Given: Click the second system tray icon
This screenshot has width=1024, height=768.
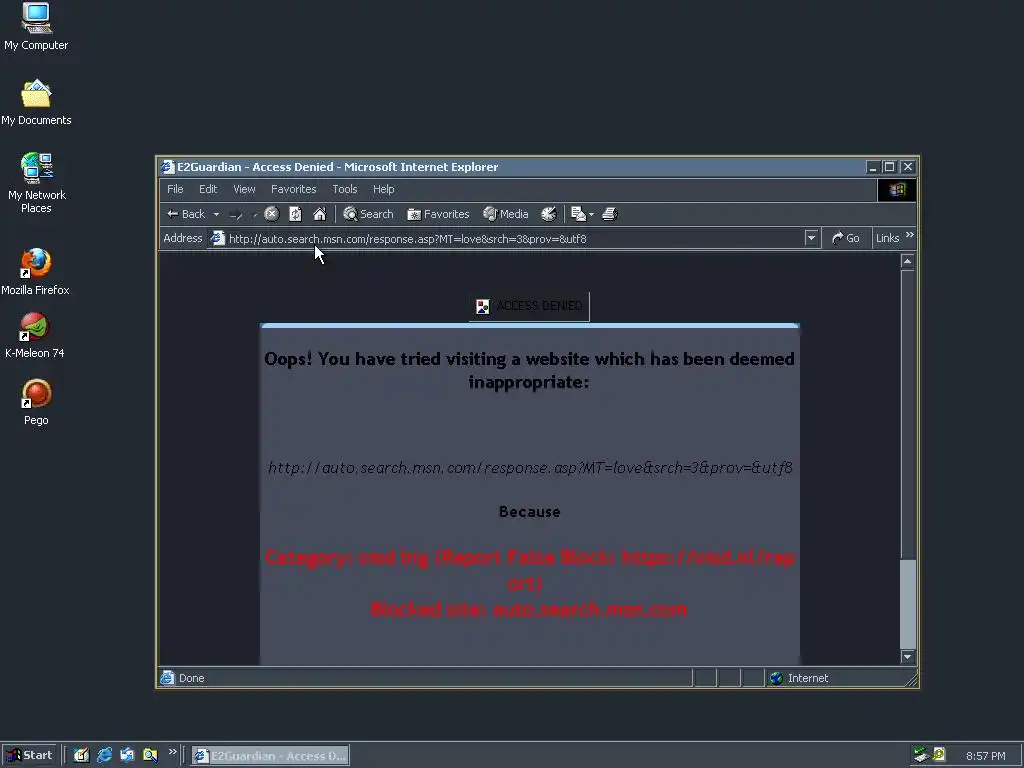Looking at the screenshot, I should click(939, 755).
